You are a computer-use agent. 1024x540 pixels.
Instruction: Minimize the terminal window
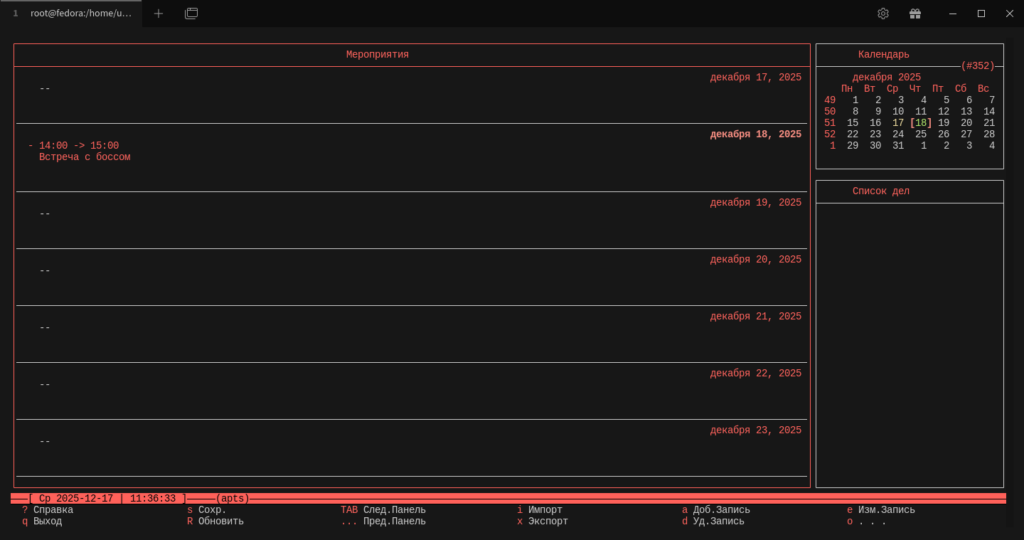coord(953,13)
